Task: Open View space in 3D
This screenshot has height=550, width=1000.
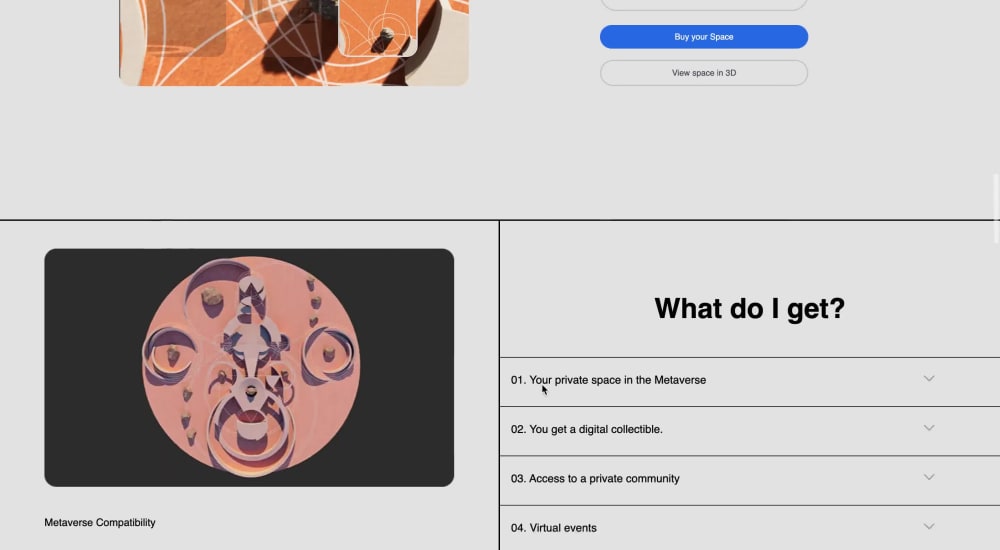Action: [703, 73]
